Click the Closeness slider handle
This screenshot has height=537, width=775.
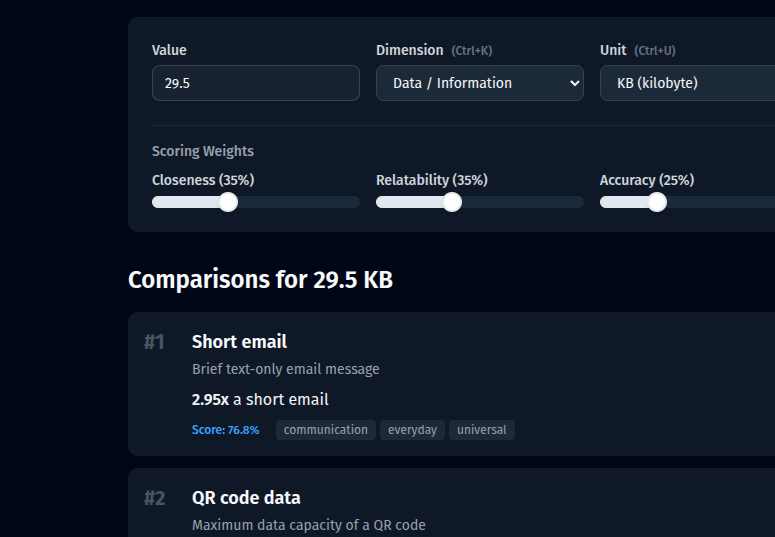coord(228,202)
